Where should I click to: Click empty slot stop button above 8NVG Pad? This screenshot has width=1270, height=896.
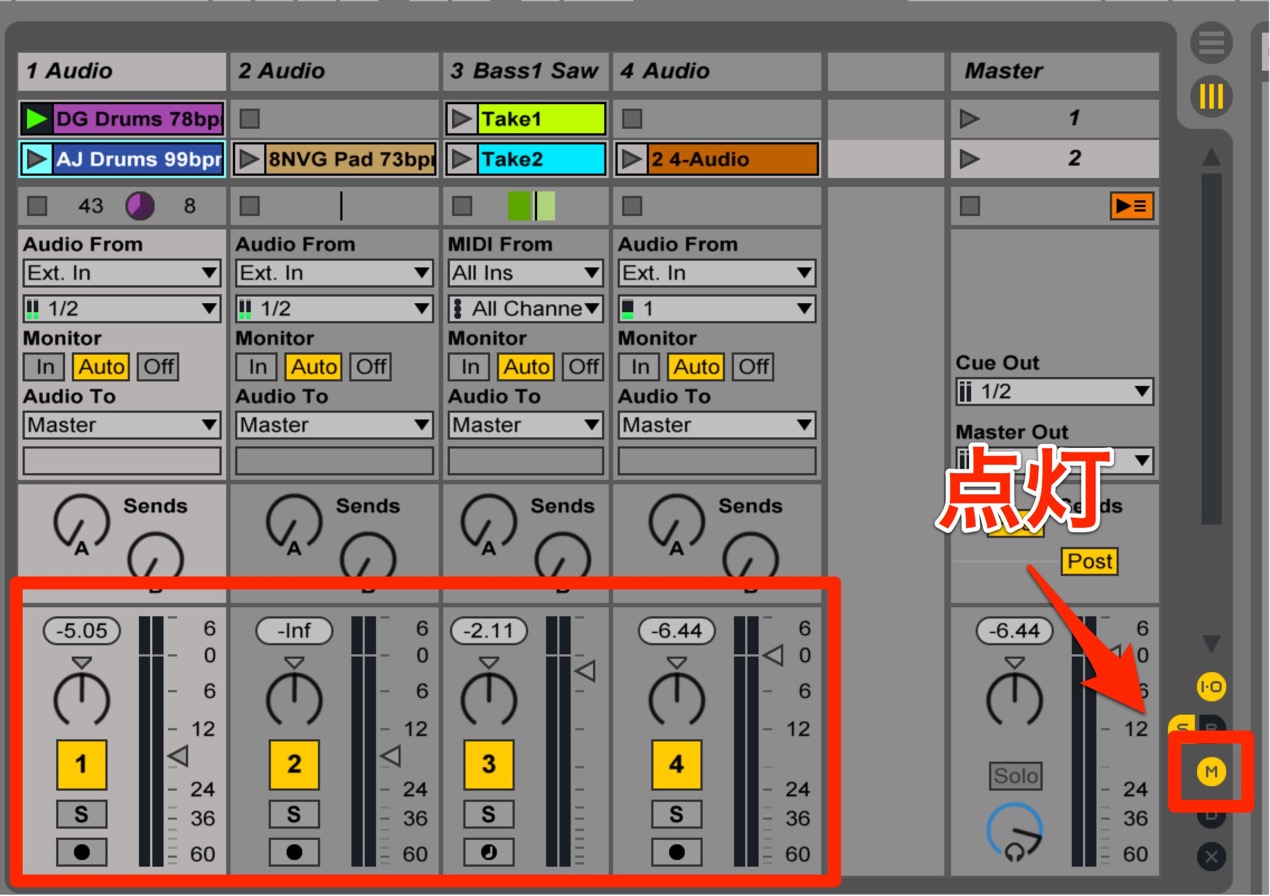coord(250,119)
